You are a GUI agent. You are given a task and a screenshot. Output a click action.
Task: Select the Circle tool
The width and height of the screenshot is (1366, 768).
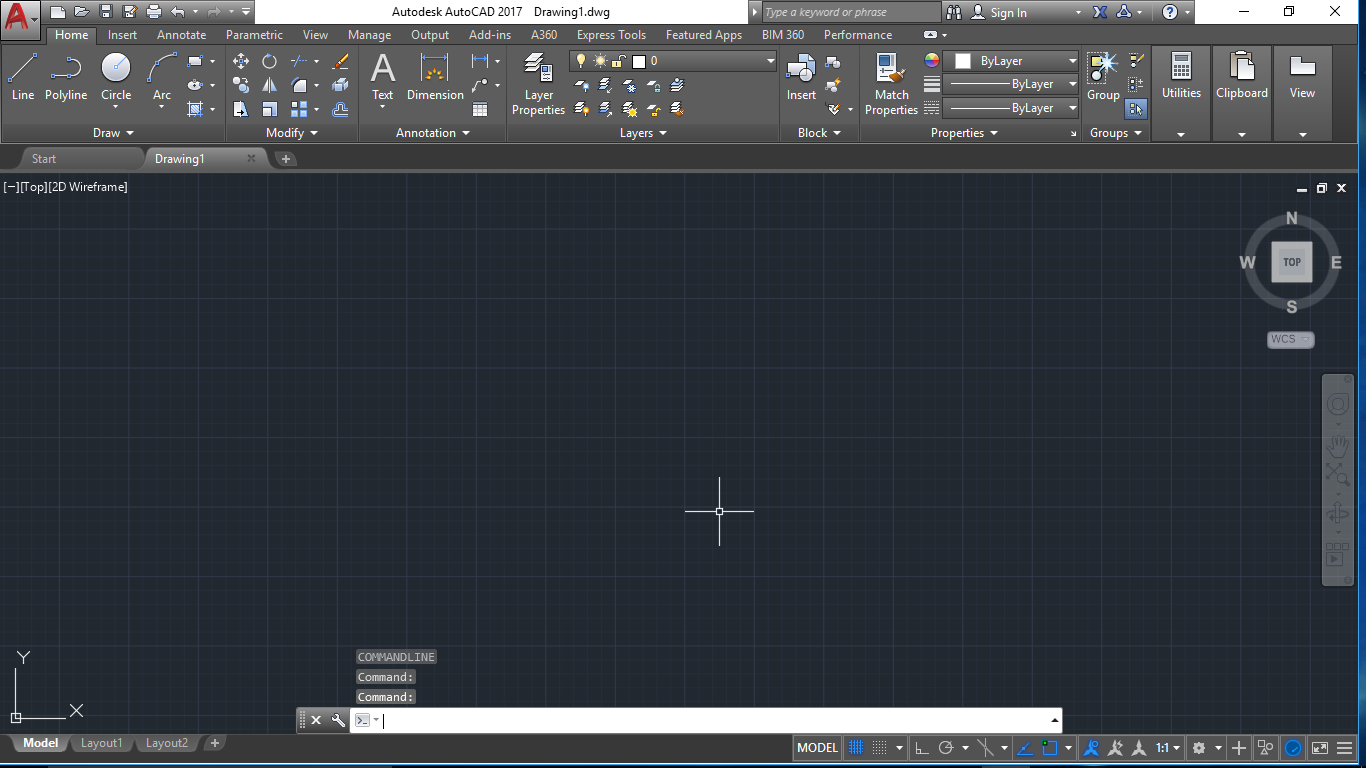115,70
